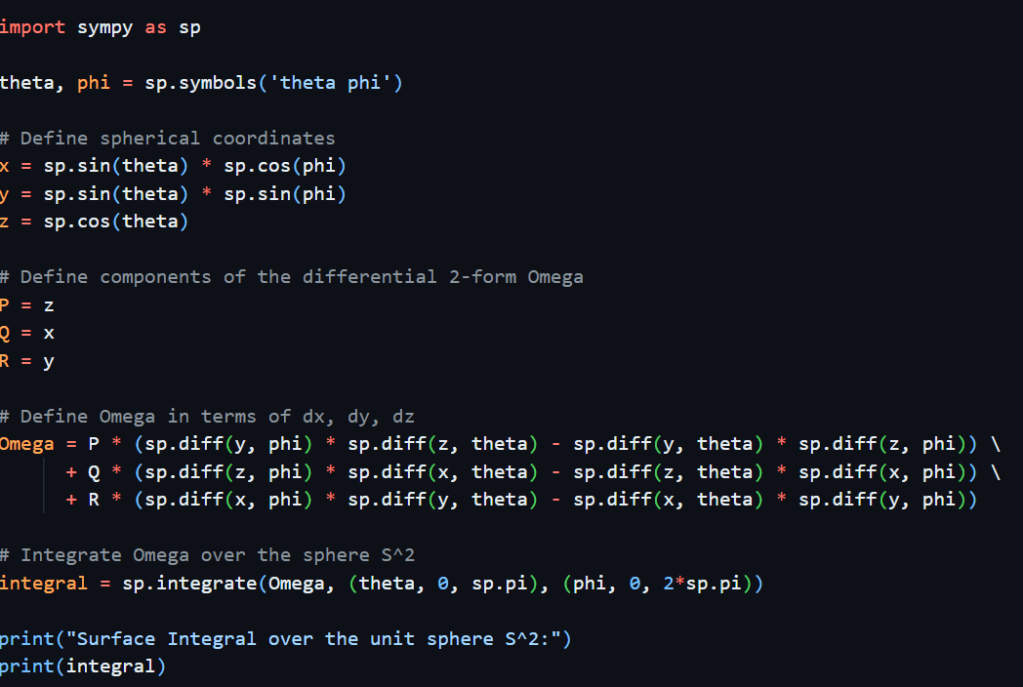Click the import keyword on first line
1023x687 pixels.
tap(30, 27)
